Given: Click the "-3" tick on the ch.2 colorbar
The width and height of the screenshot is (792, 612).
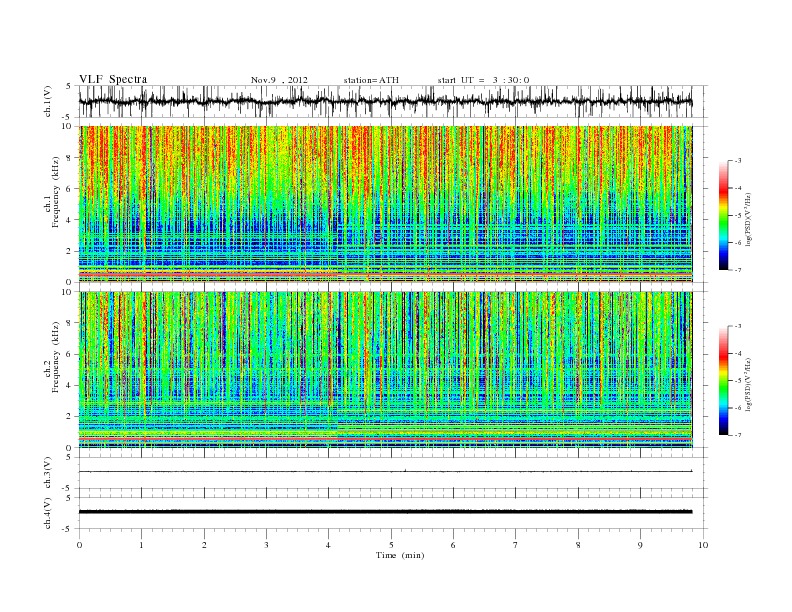Looking at the screenshot, I should tap(738, 326).
